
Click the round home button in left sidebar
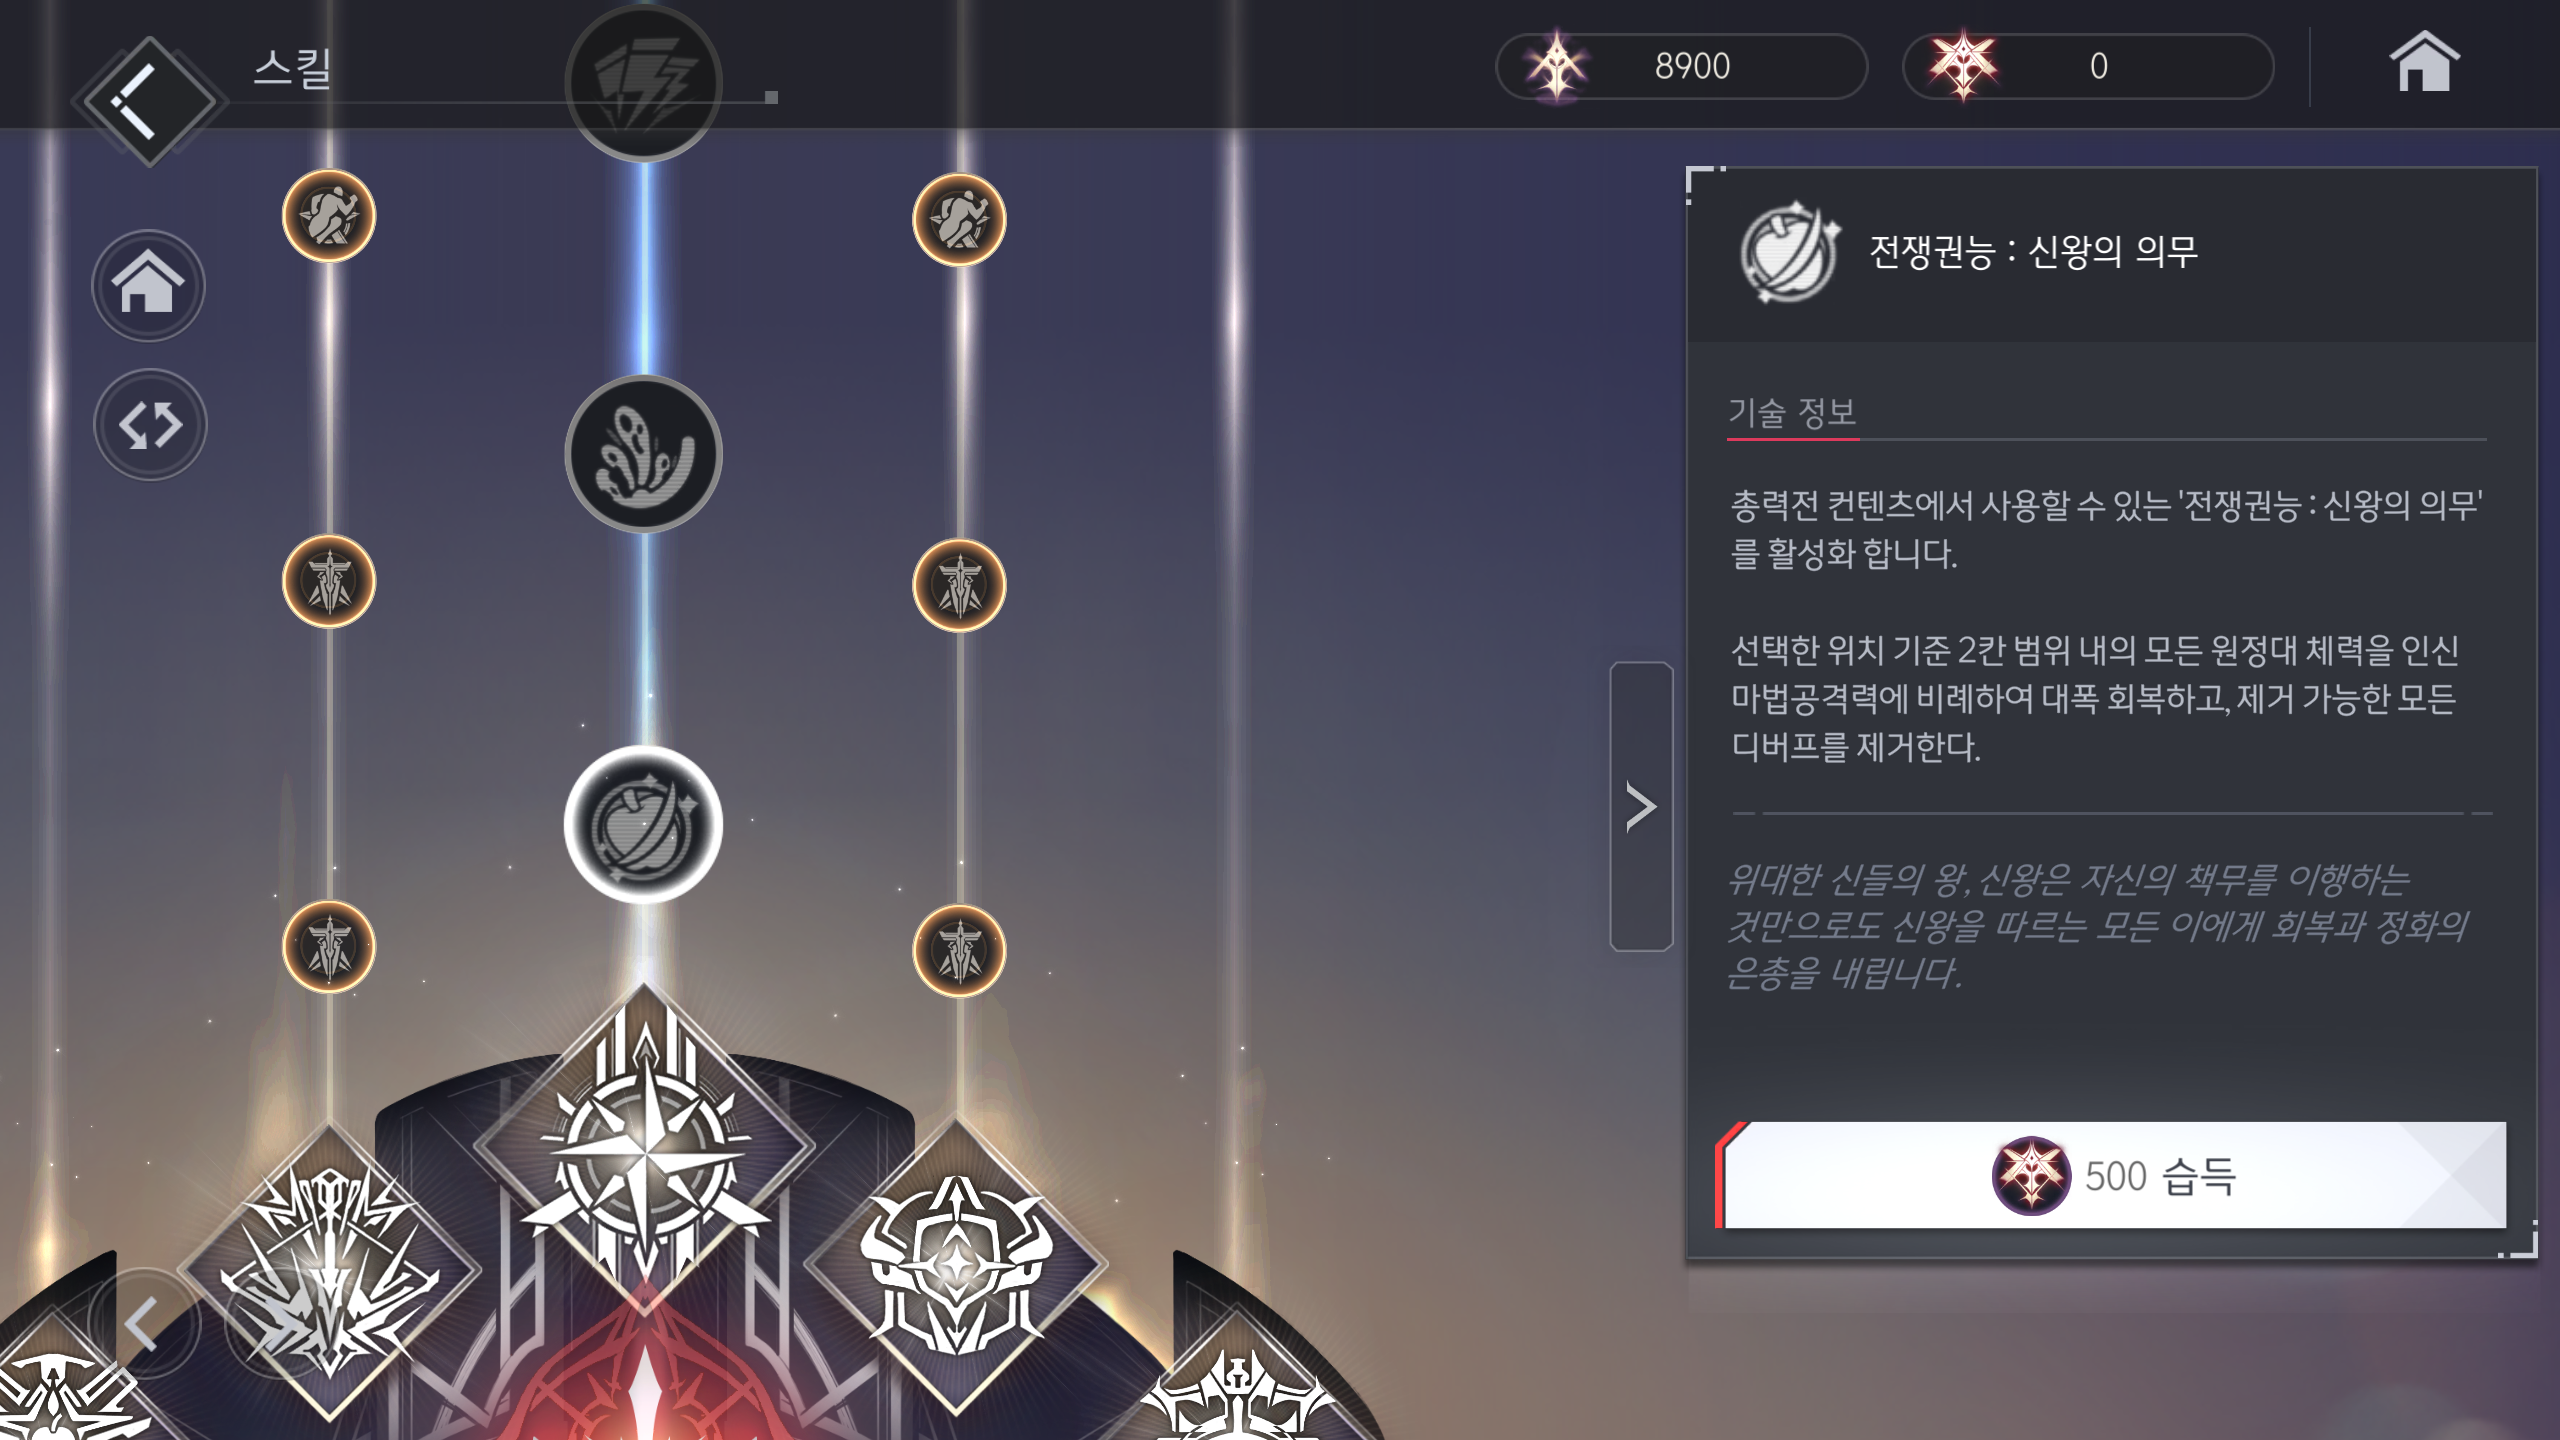tap(149, 286)
